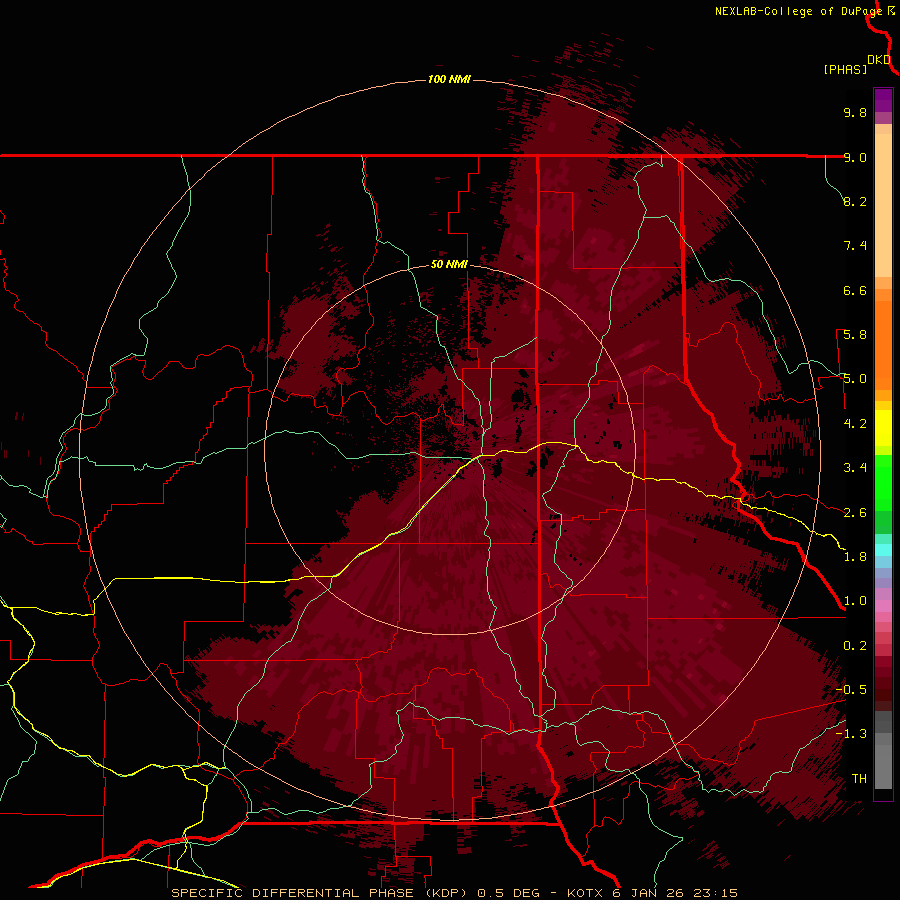Click the 6 JAN 26 date text
This screenshot has height=900, width=900.
pyautogui.click(x=646, y=893)
